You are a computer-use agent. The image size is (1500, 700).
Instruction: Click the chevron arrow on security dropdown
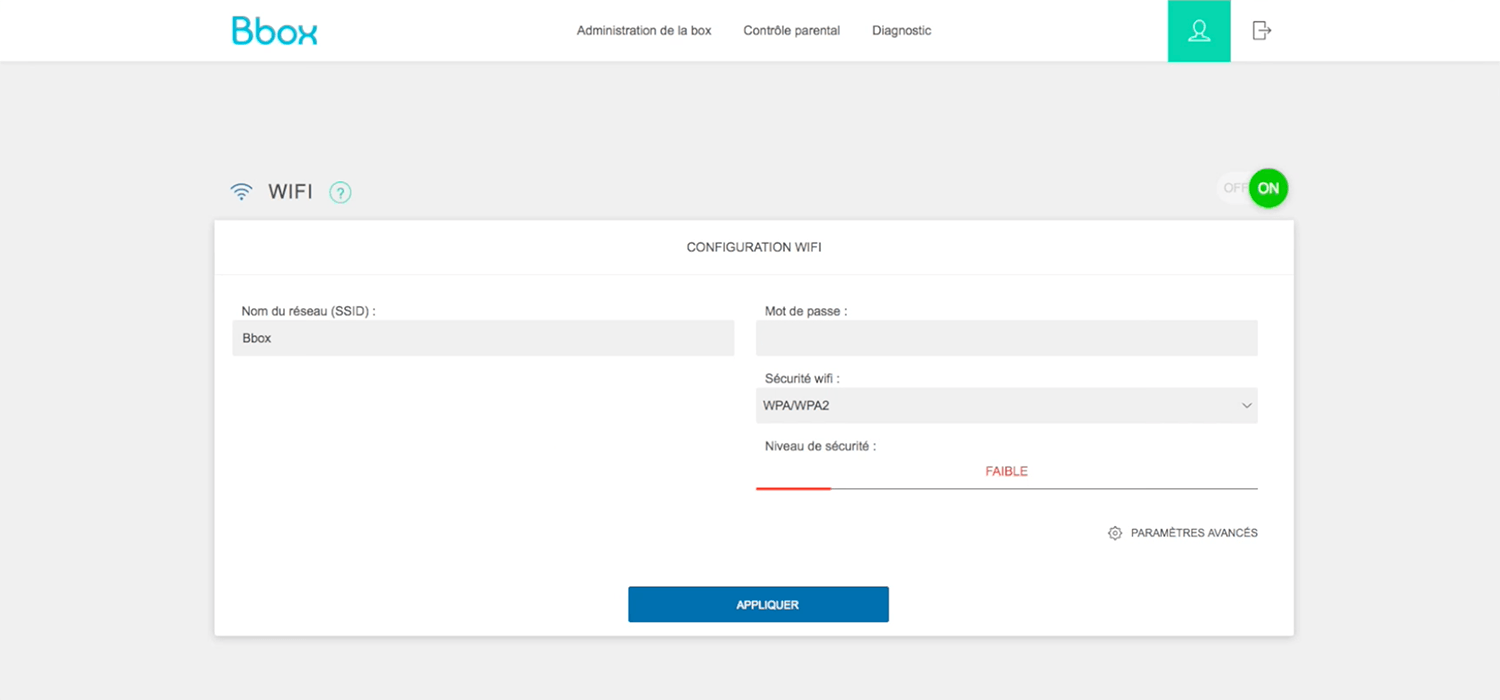click(1246, 406)
